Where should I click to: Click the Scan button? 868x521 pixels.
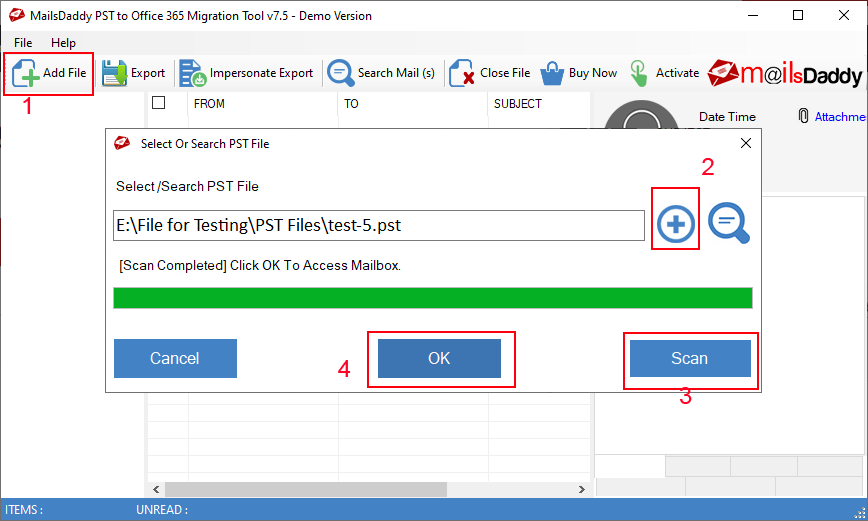click(690, 358)
